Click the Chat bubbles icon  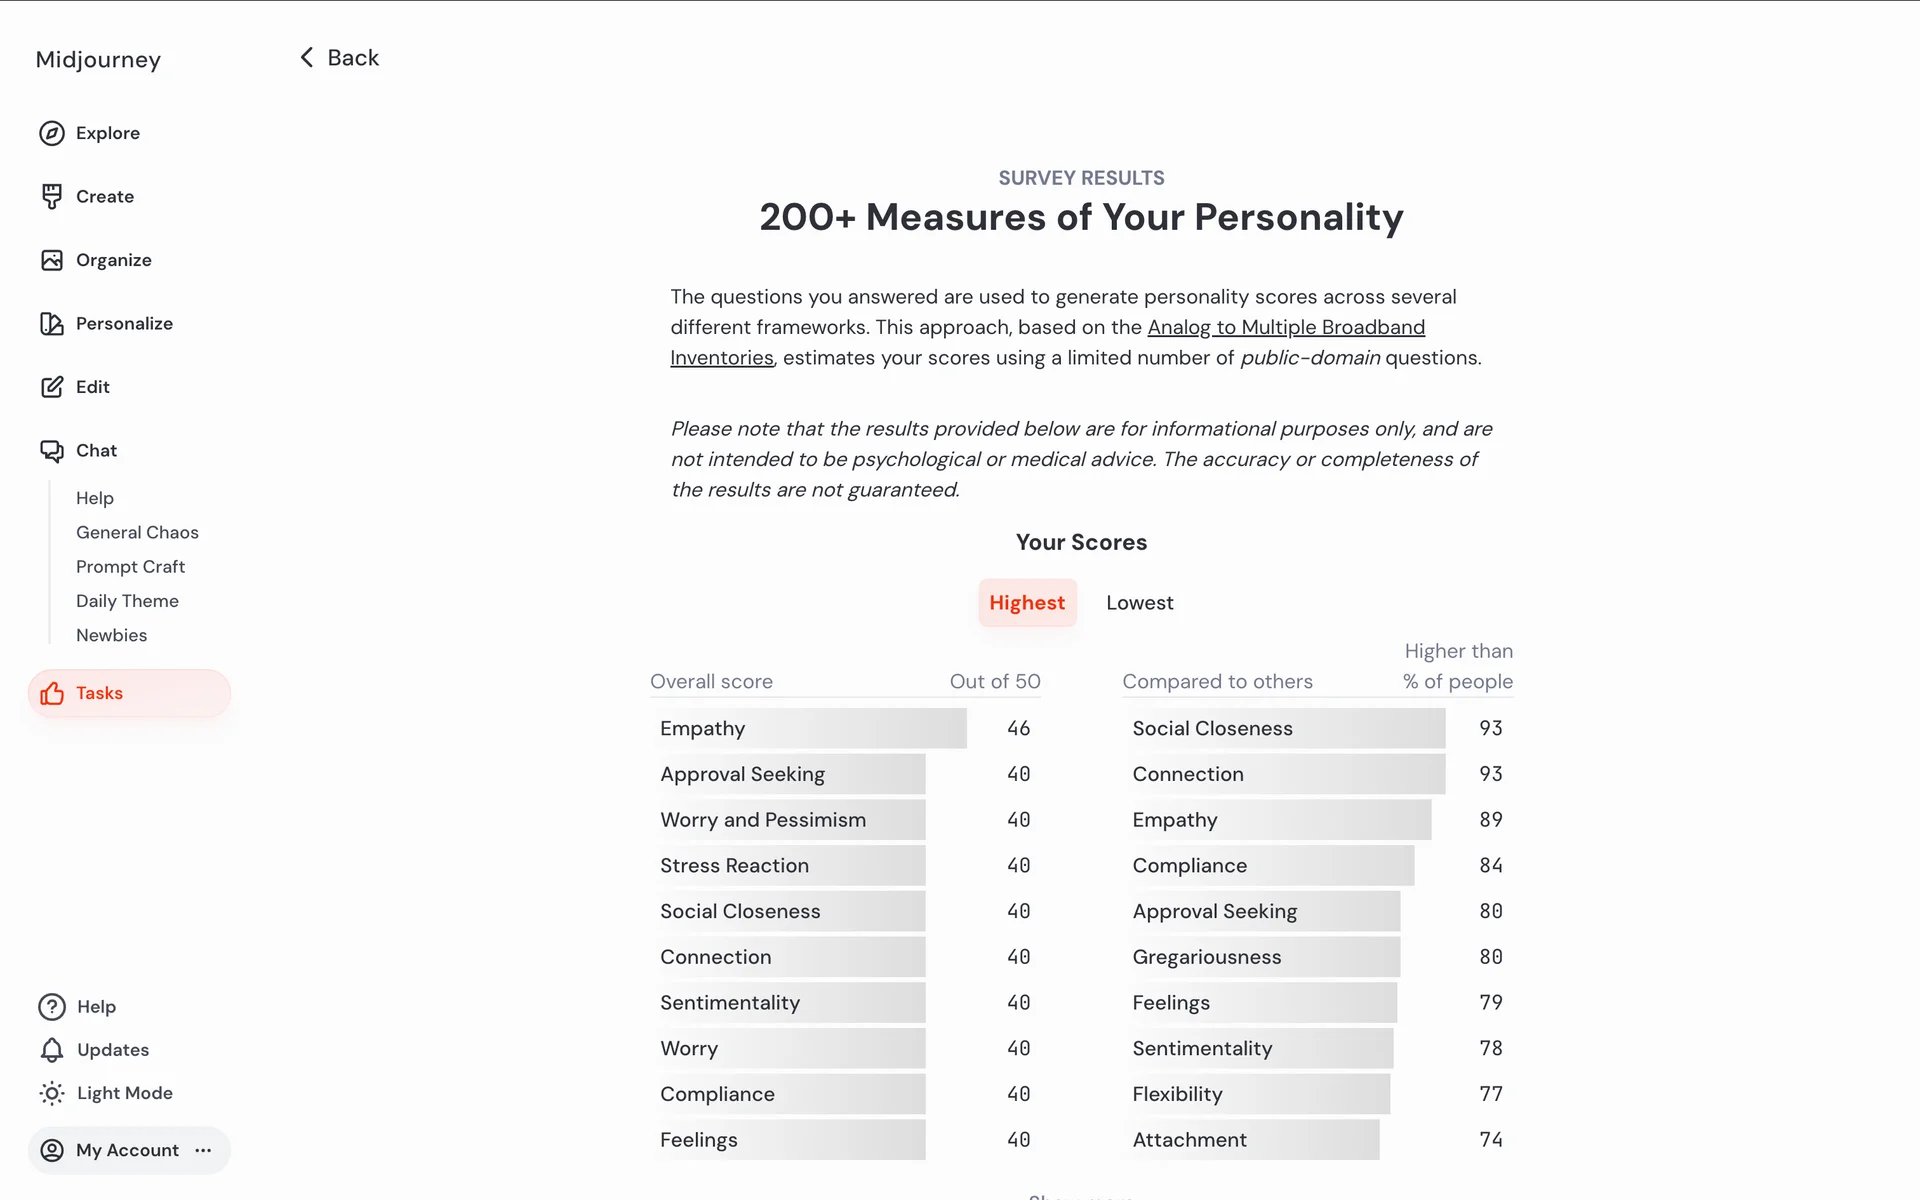coord(52,451)
